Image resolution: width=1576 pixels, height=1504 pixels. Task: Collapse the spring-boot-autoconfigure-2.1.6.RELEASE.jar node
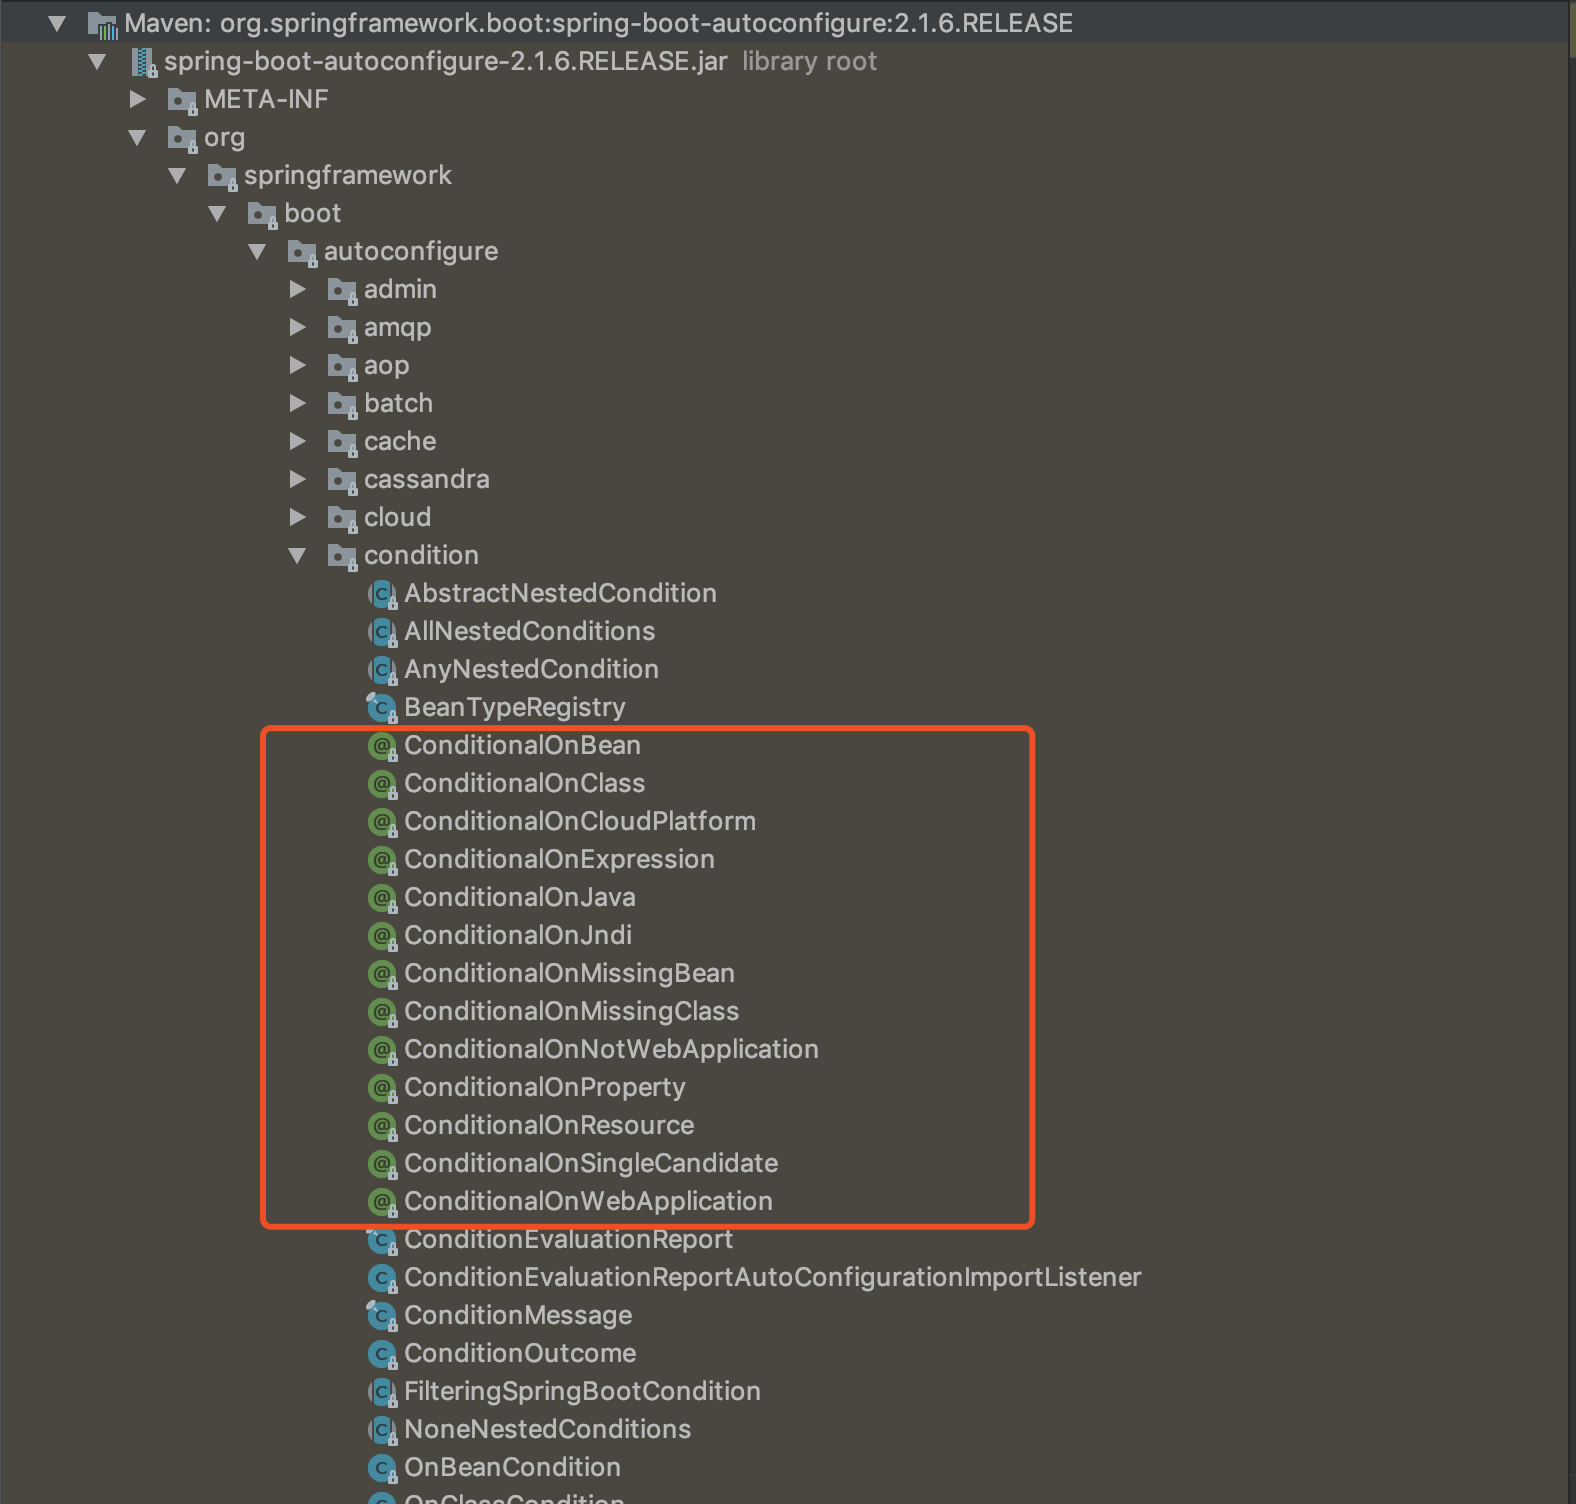[x=97, y=61]
